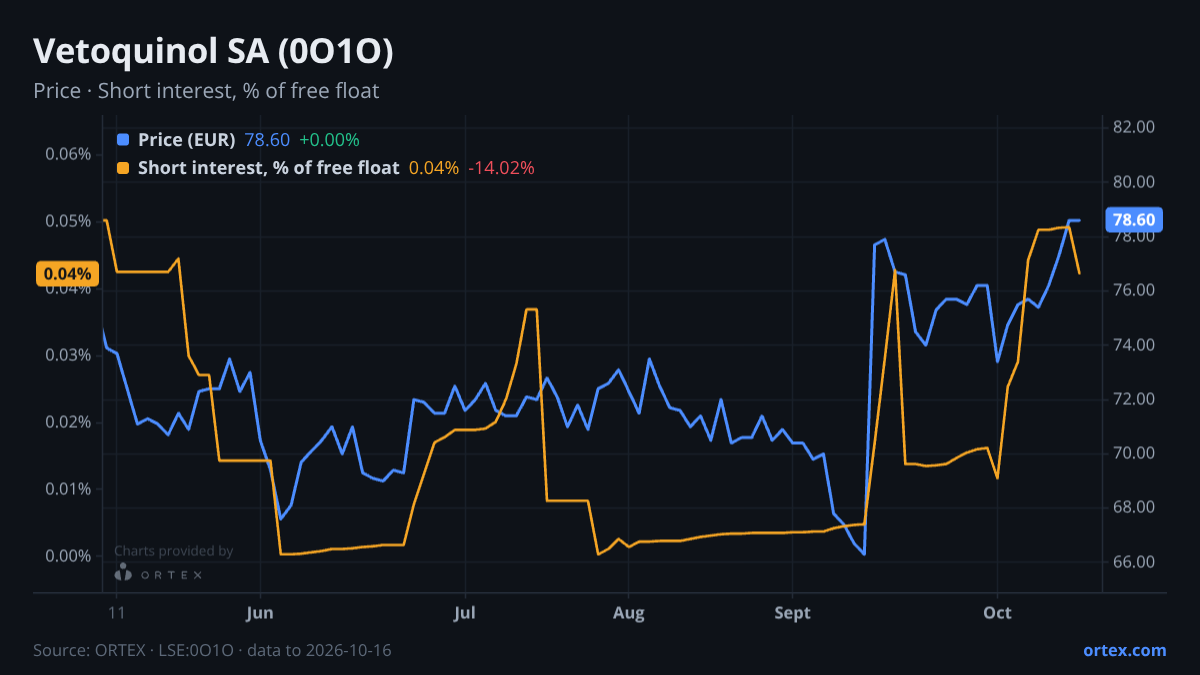Click the 82.00 right axis label
Screen dimensions: 1200x675
(1134, 127)
